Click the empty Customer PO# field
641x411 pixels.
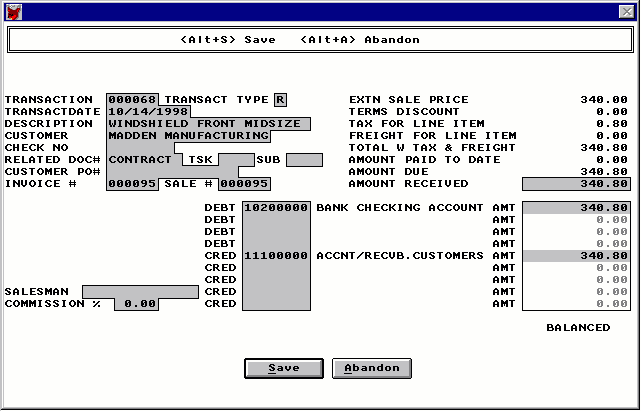click(x=173, y=172)
